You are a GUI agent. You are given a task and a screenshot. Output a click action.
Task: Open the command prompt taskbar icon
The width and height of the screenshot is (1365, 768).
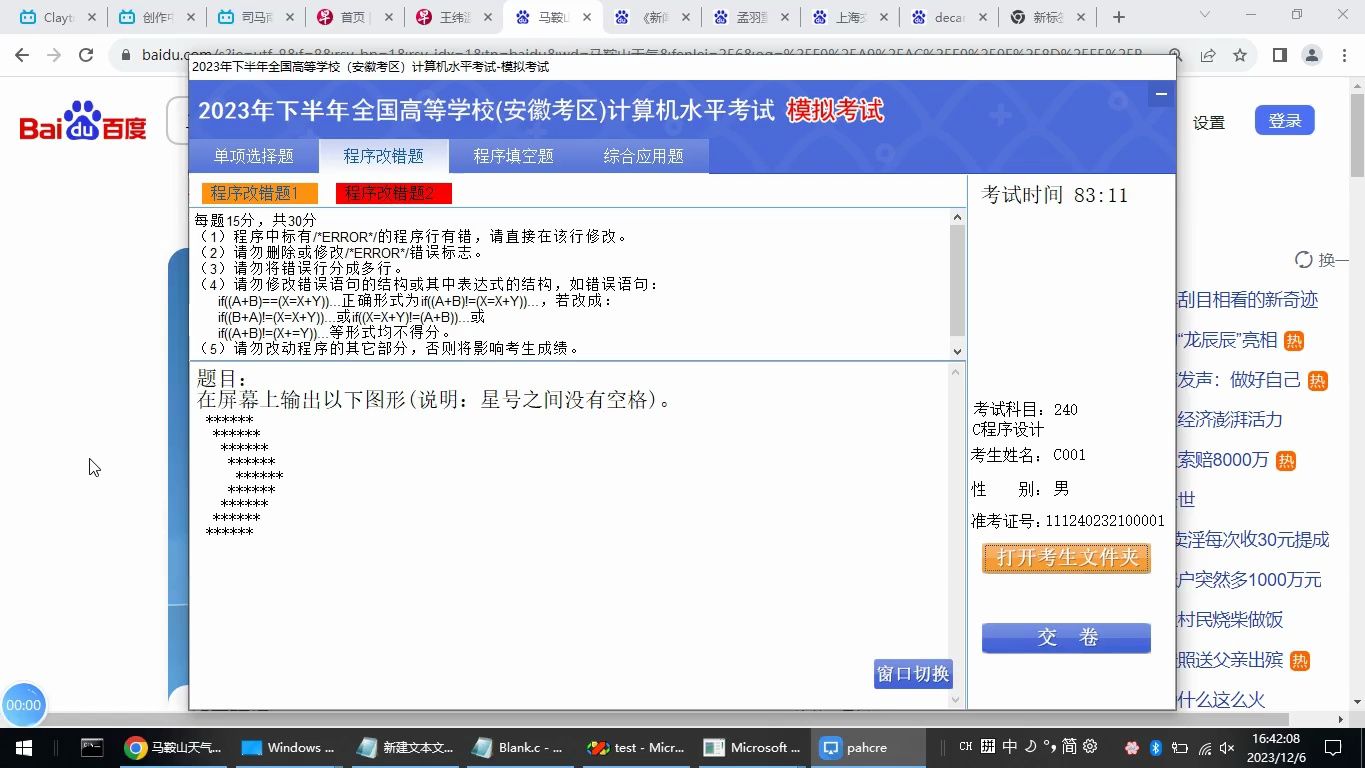92,747
